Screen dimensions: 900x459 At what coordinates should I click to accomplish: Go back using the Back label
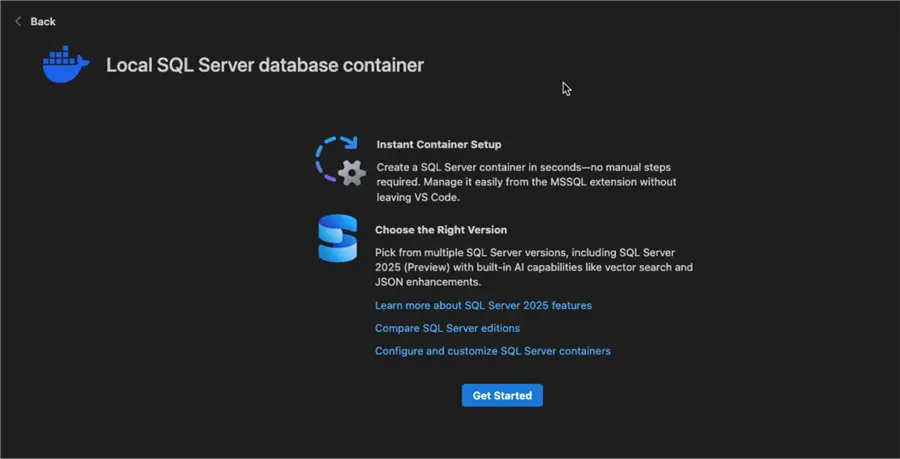tap(43, 21)
